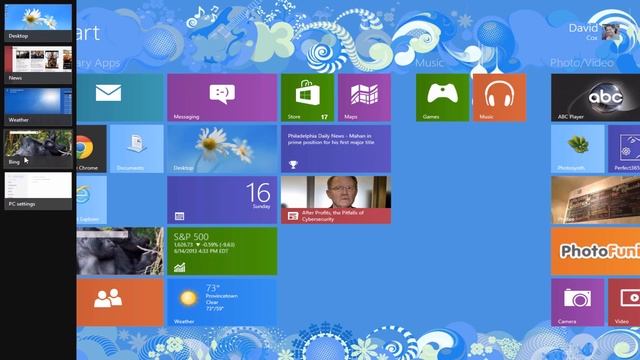640x360 pixels.
Task: Open the Perfect365 tile
Action: [x=624, y=149]
